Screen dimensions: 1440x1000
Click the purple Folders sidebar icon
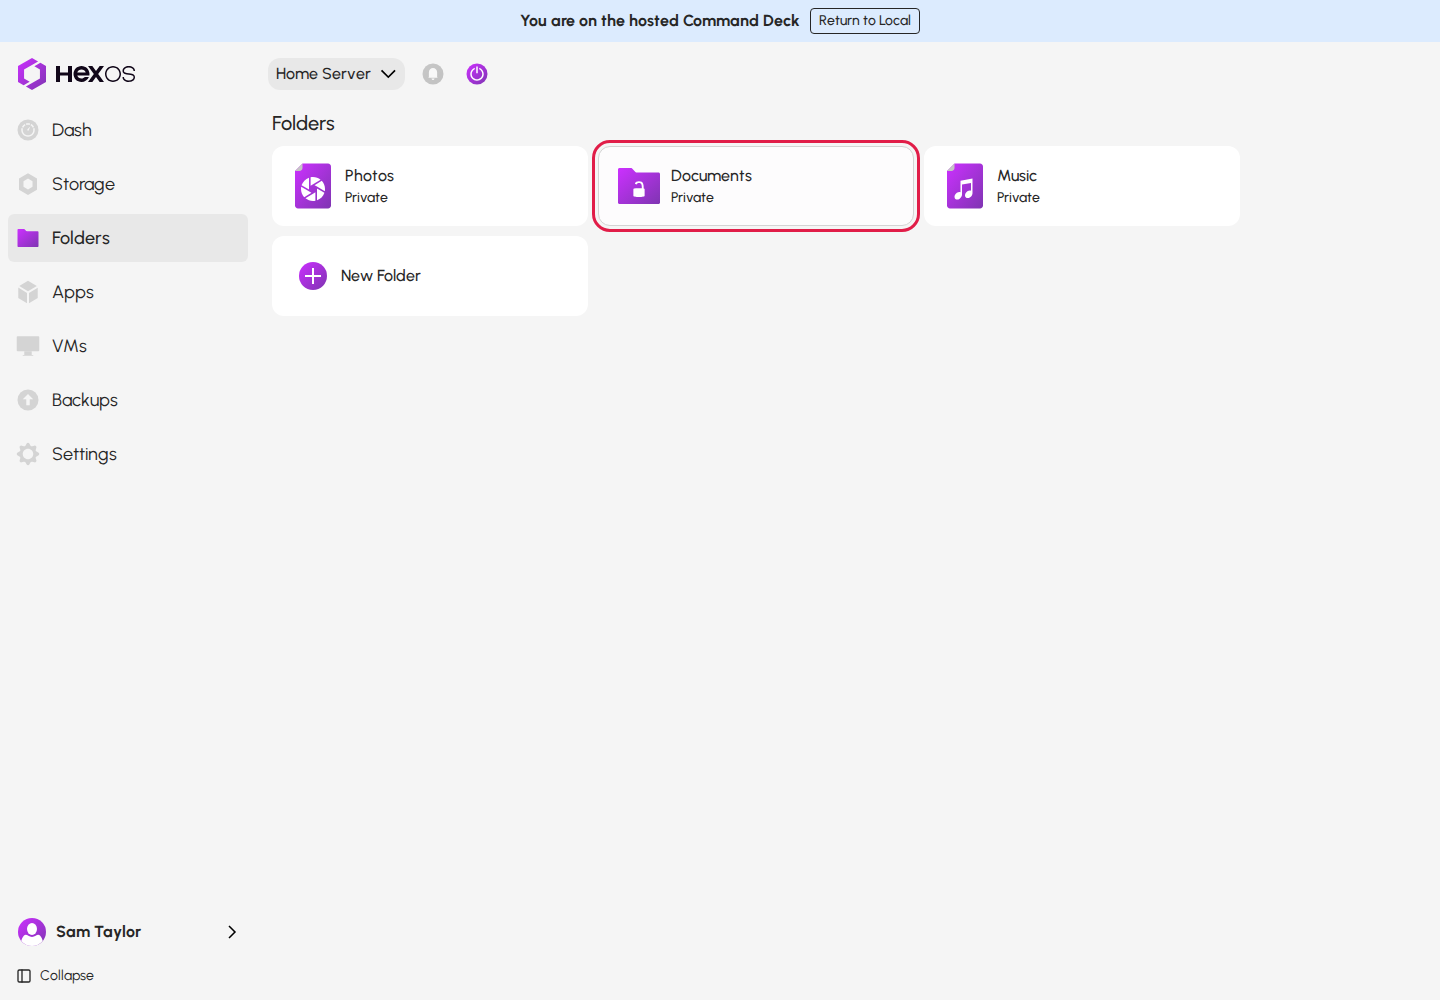point(28,238)
